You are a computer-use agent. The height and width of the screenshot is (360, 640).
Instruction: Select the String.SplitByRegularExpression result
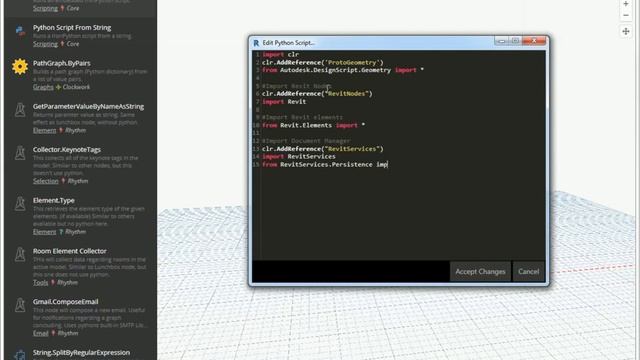click(x=80, y=353)
